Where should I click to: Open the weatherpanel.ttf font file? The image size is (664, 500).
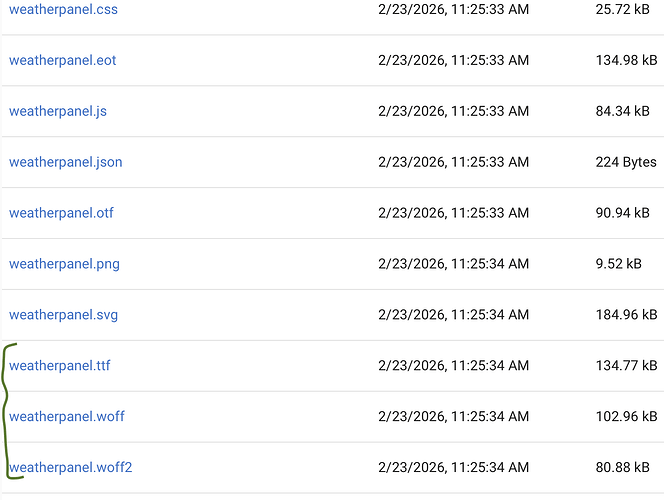pyautogui.click(x=60, y=365)
